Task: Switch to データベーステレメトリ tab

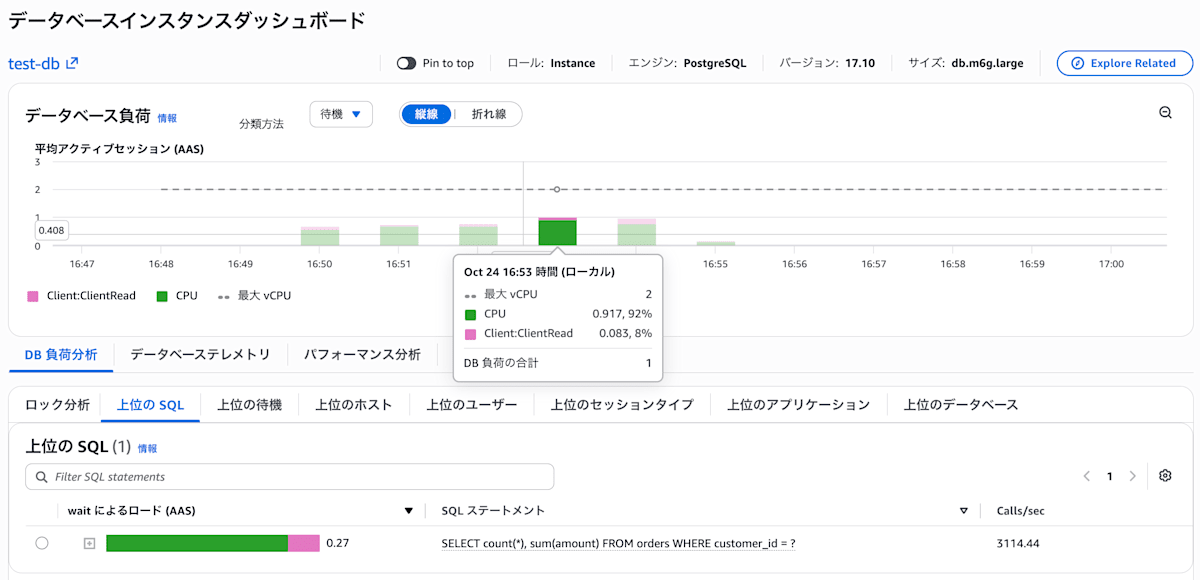Action: click(x=200, y=354)
